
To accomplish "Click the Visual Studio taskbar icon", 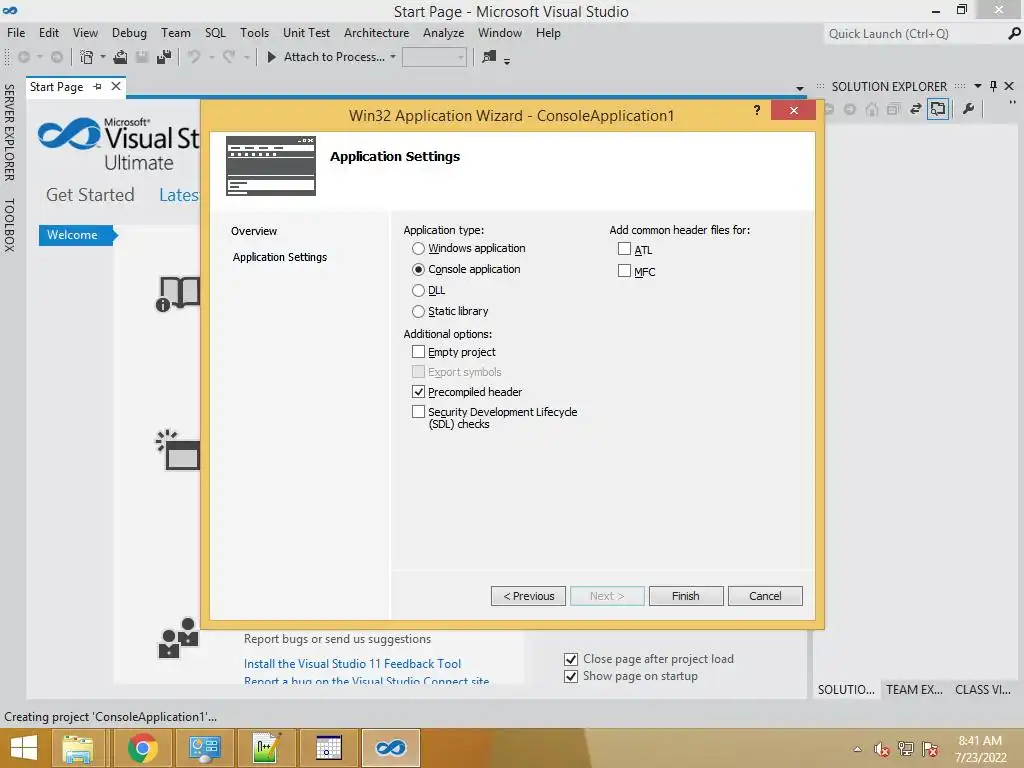I will (x=391, y=748).
